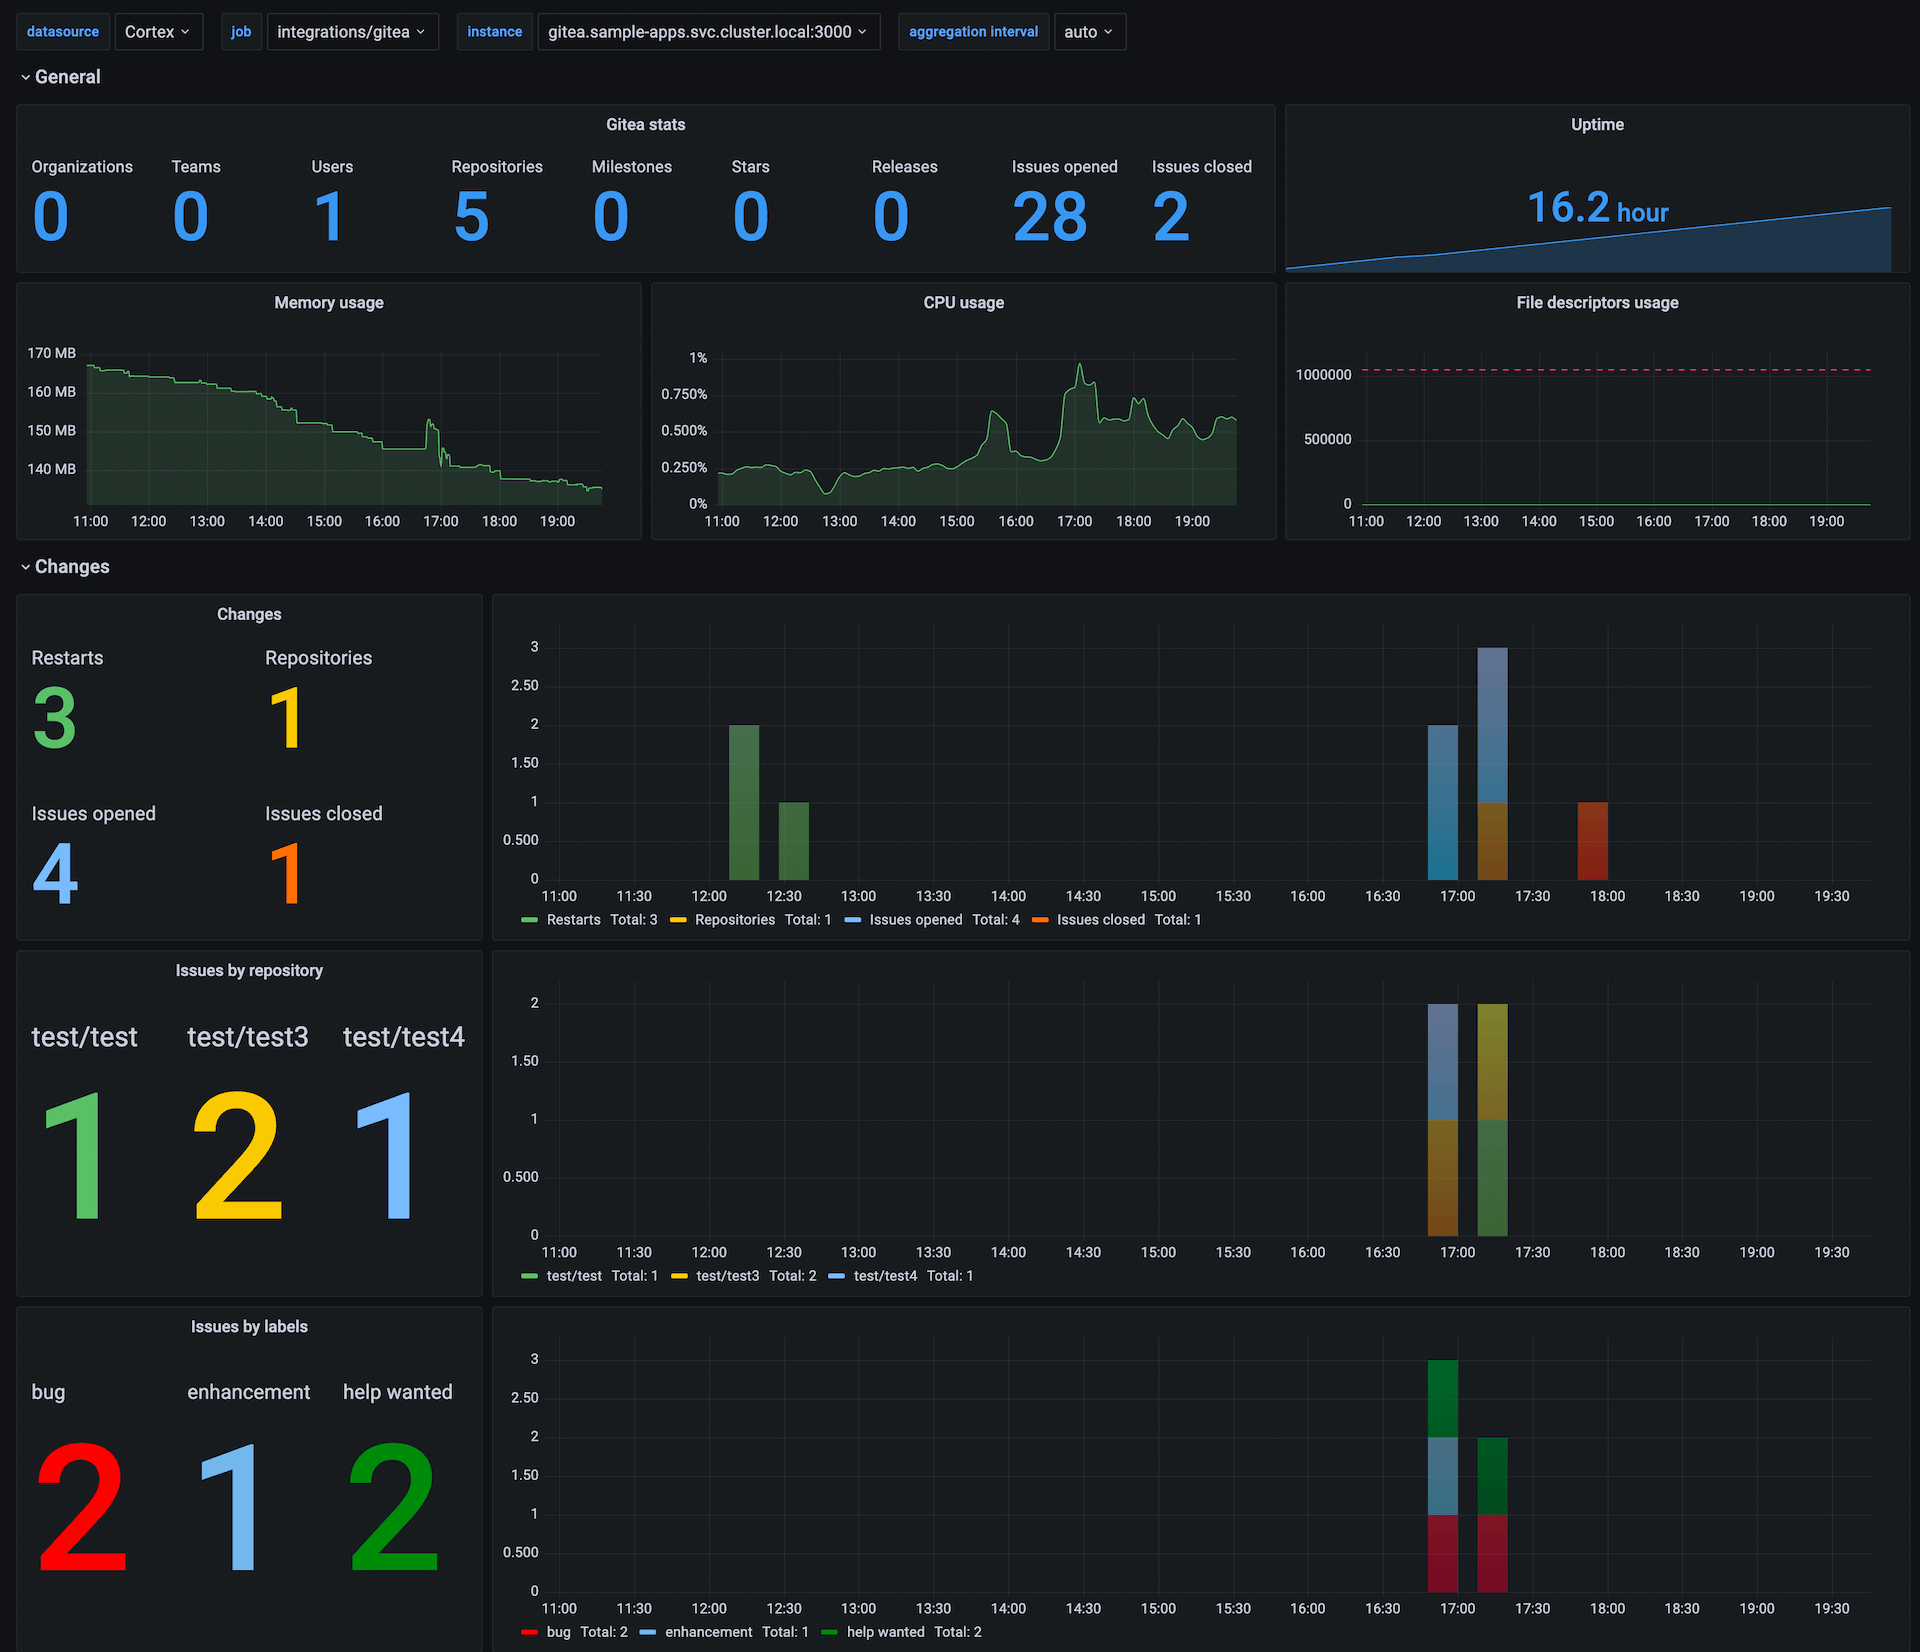This screenshot has height=1652, width=1920.
Task: Open the Memory usage panel title menu
Action: (x=328, y=302)
